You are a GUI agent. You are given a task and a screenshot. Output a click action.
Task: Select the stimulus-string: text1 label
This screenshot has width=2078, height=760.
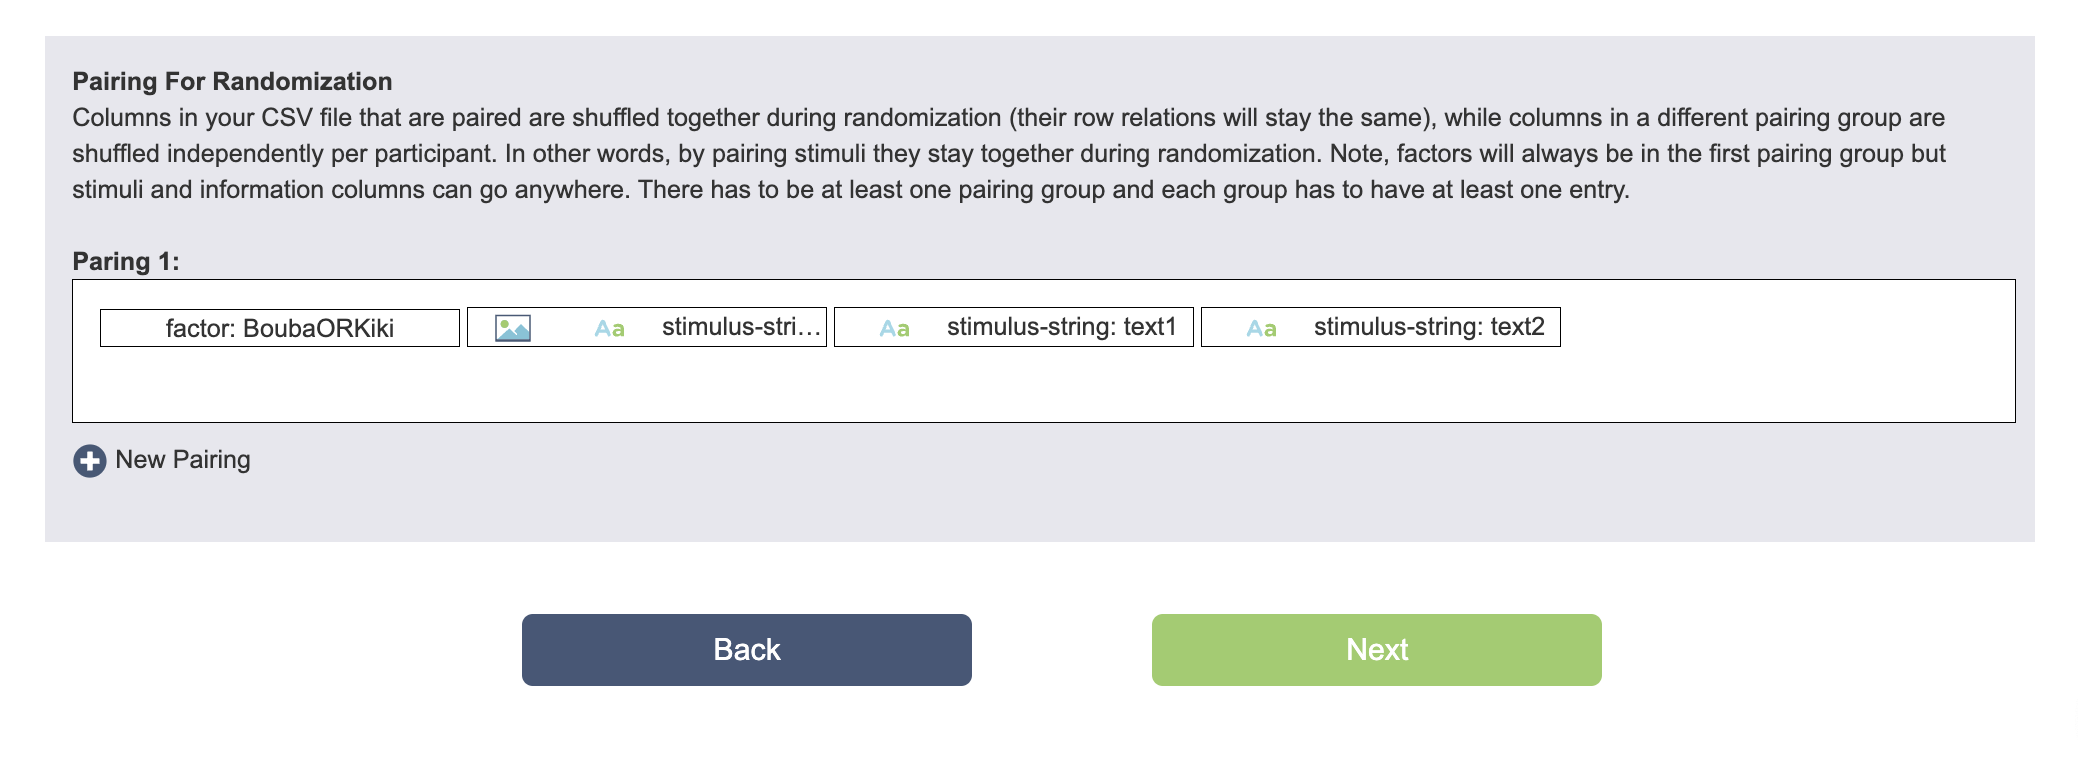tap(1062, 327)
